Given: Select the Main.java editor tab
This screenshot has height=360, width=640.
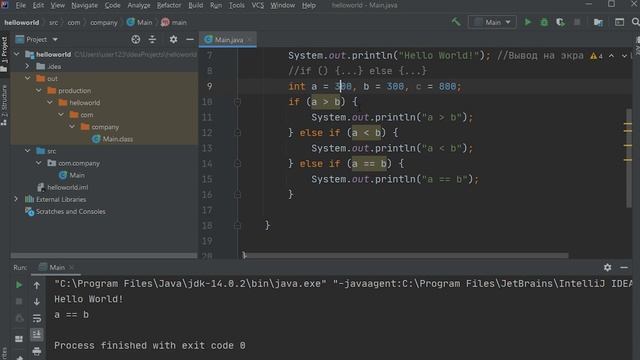Looking at the screenshot, I should (228, 40).
